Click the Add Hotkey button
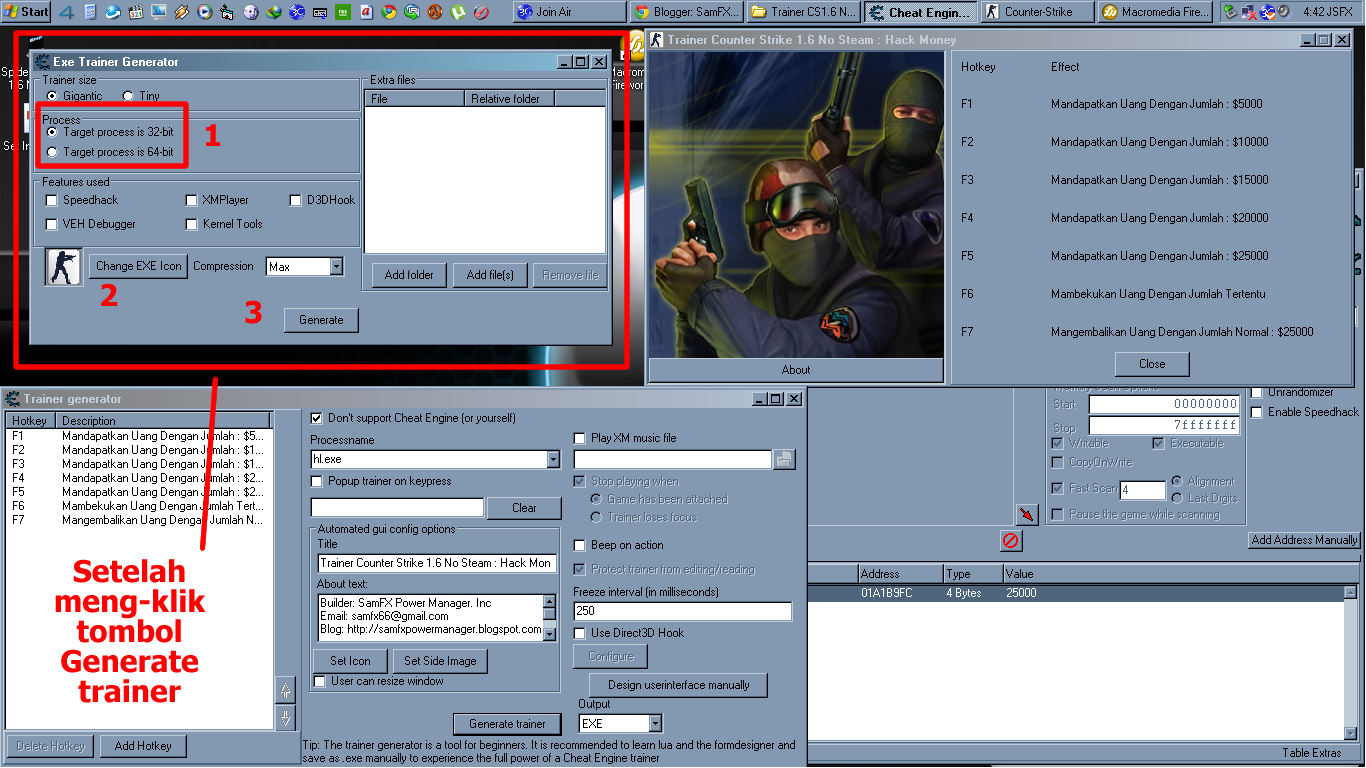Screen dimensions: 1366x768 click(143, 746)
